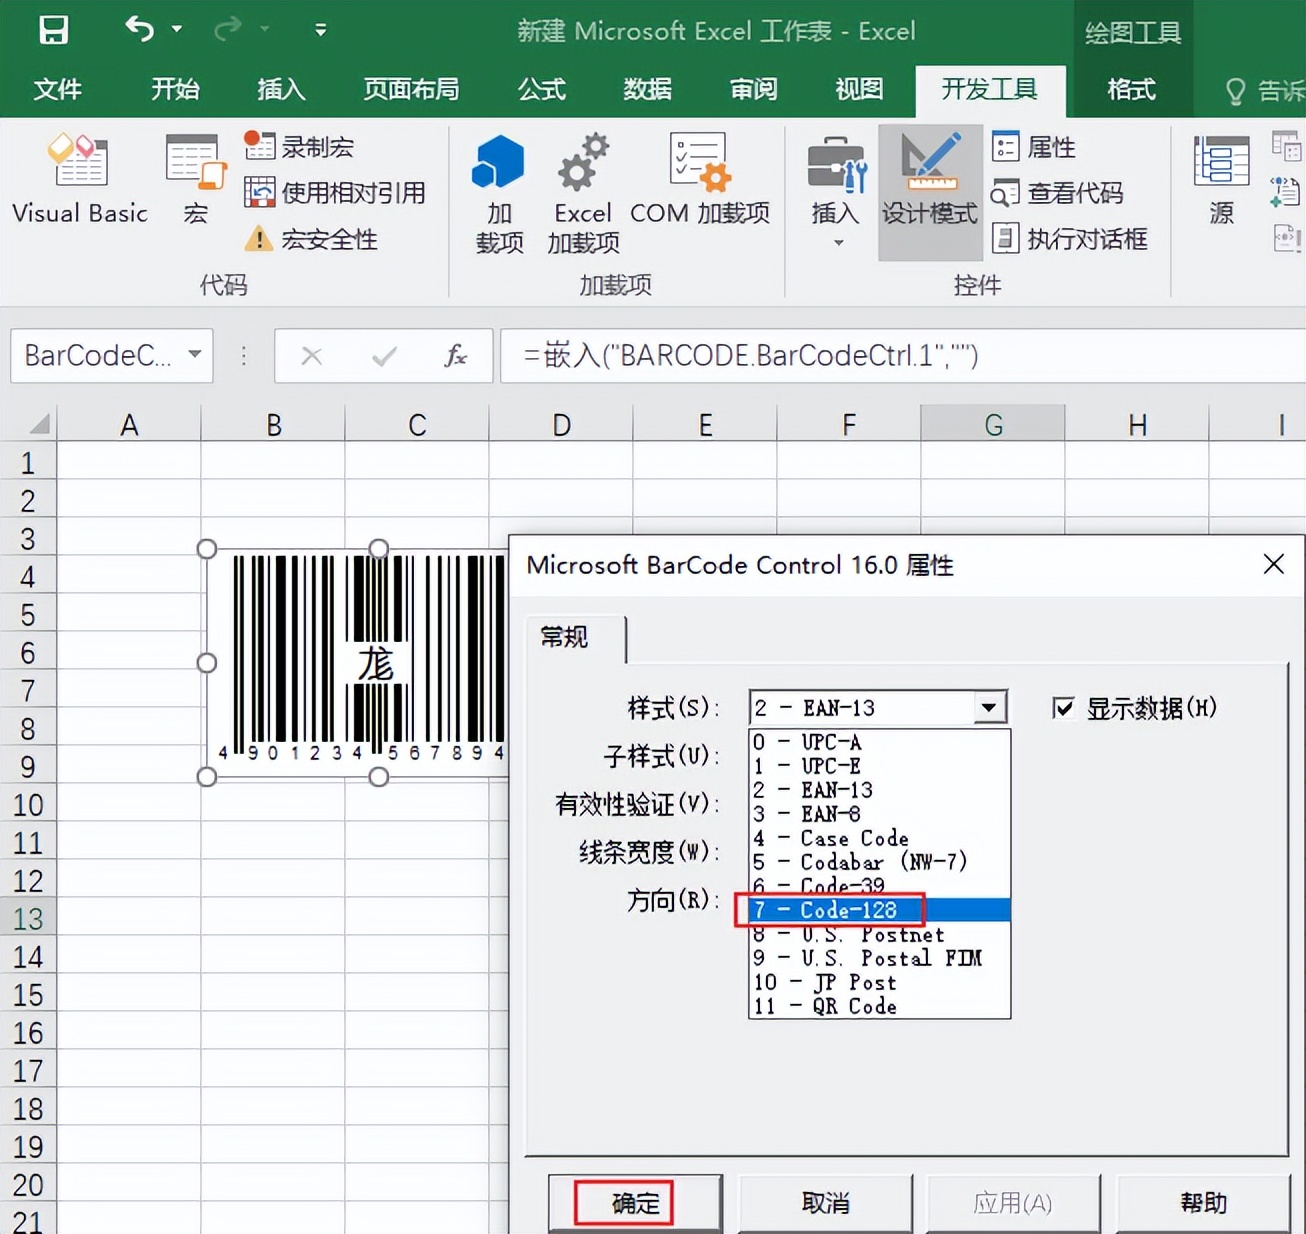Select column D header
Image resolution: width=1306 pixels, height=1234 pixels.
coord(561,425)
